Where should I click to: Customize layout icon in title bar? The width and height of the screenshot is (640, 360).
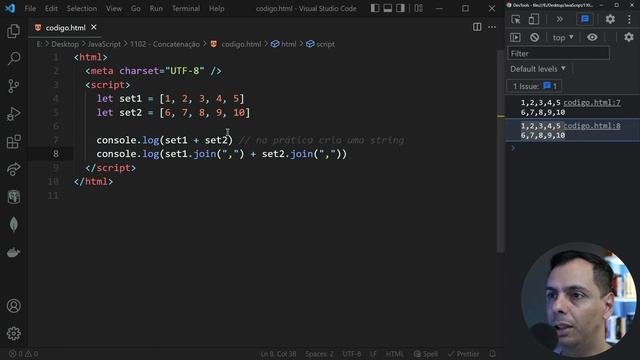click(419, 8)
